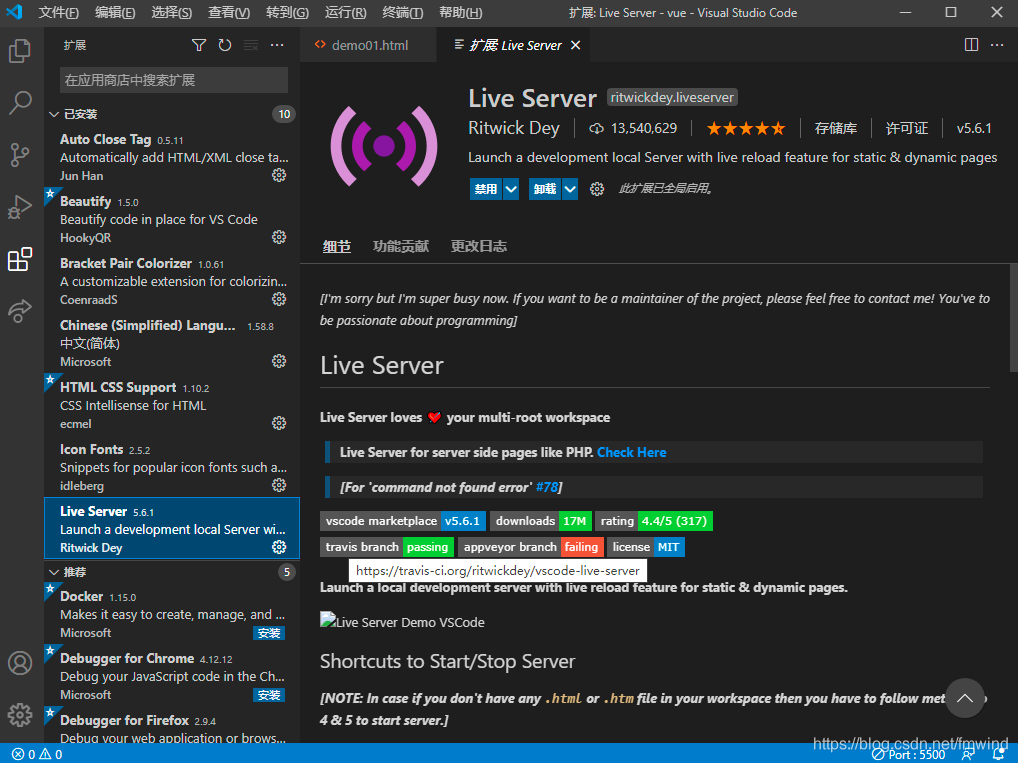Click the Disable (禁用) button
Screen dimensions: 1018x763
(486, 189)
